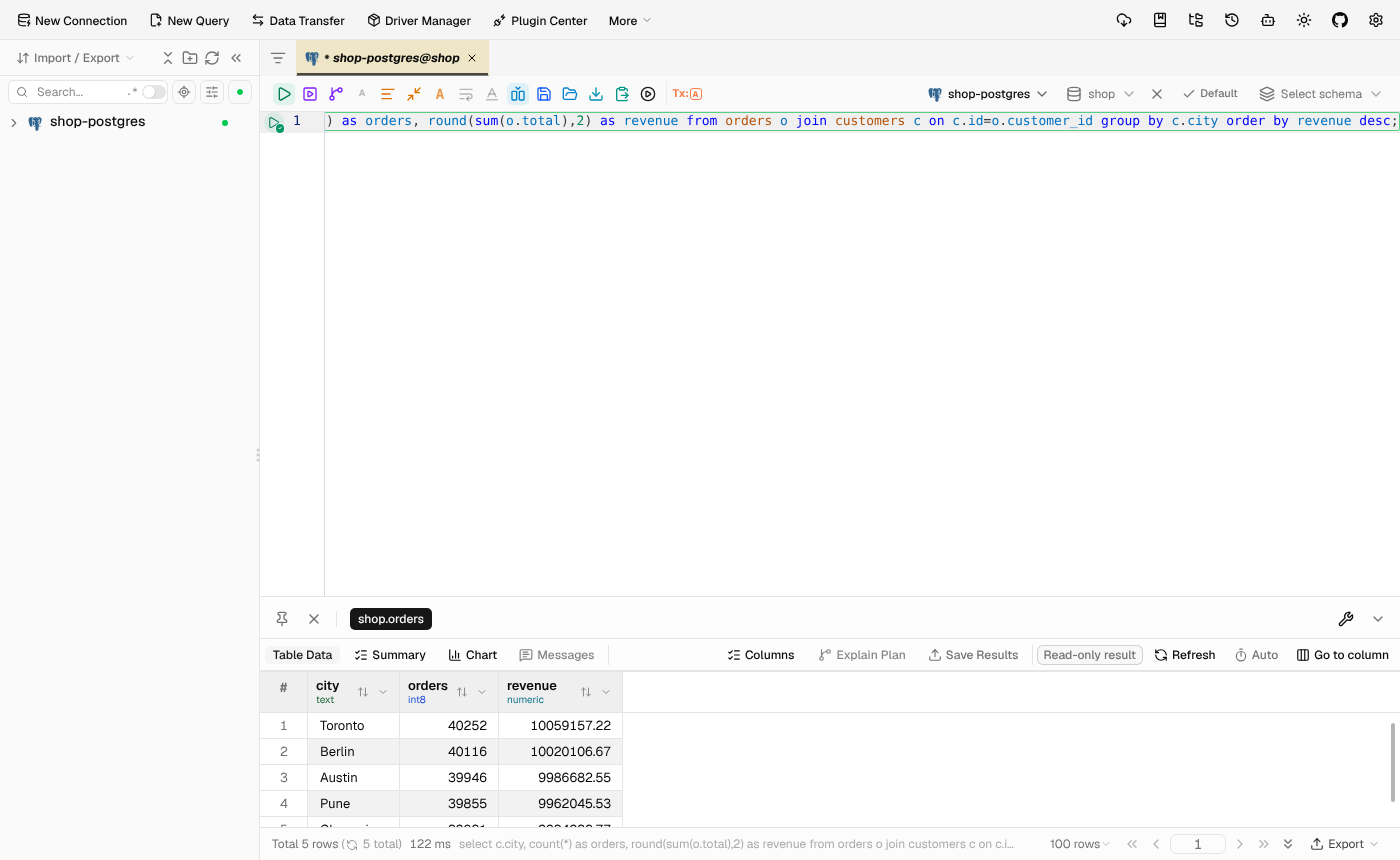Toggle the Tx auto-commit mode indicator

[x=687, y=94]
